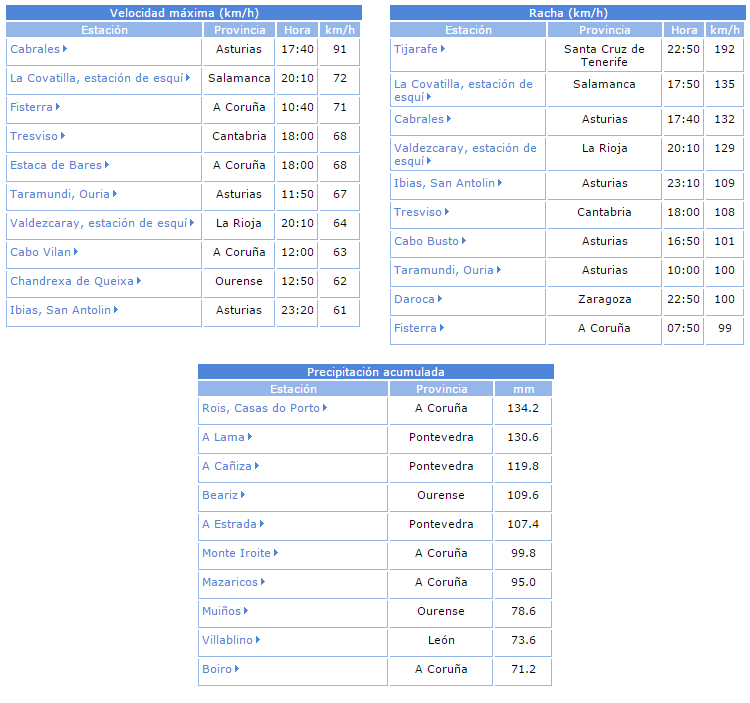Screen dimensions: 750x703
Task: Click the arrow icon next to Monte Iroite
Action: (275, 553)
